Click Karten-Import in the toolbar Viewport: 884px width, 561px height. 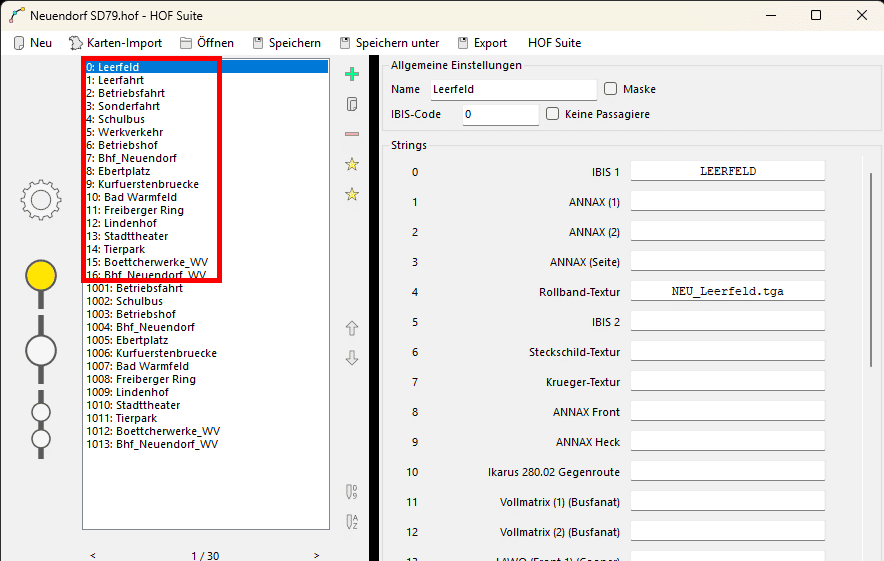click(x=115, y=43)
